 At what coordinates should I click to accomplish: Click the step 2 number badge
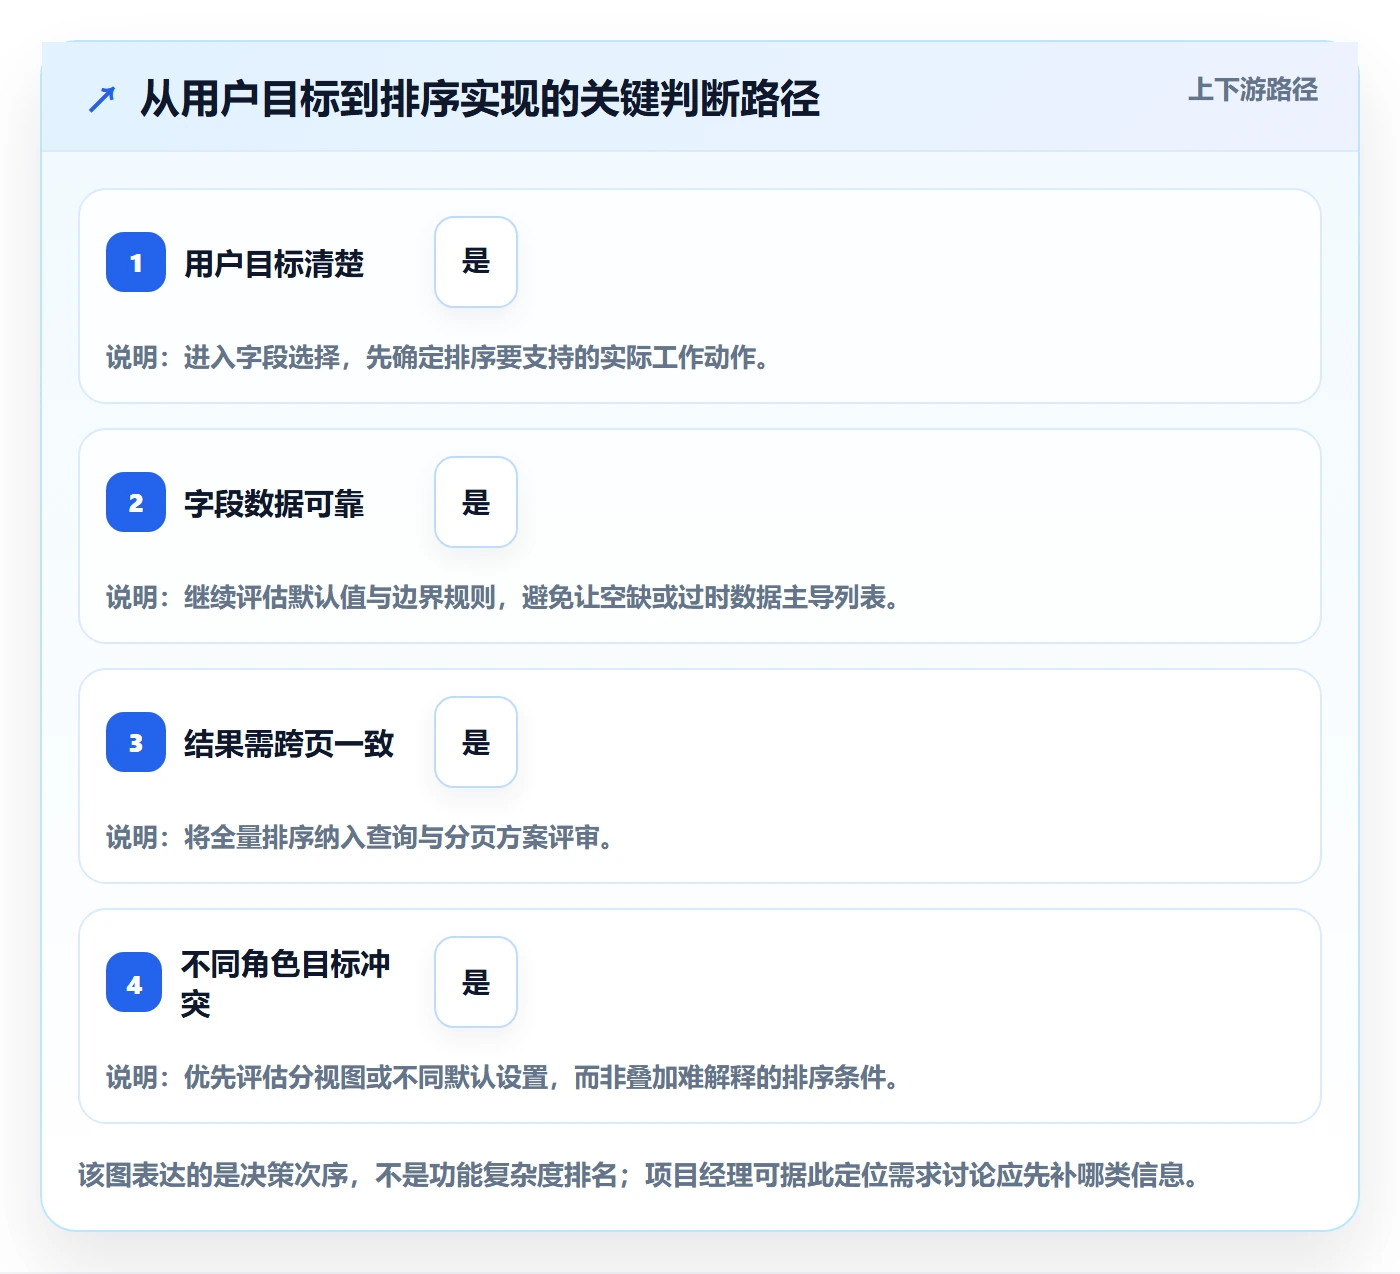(136, 502)
